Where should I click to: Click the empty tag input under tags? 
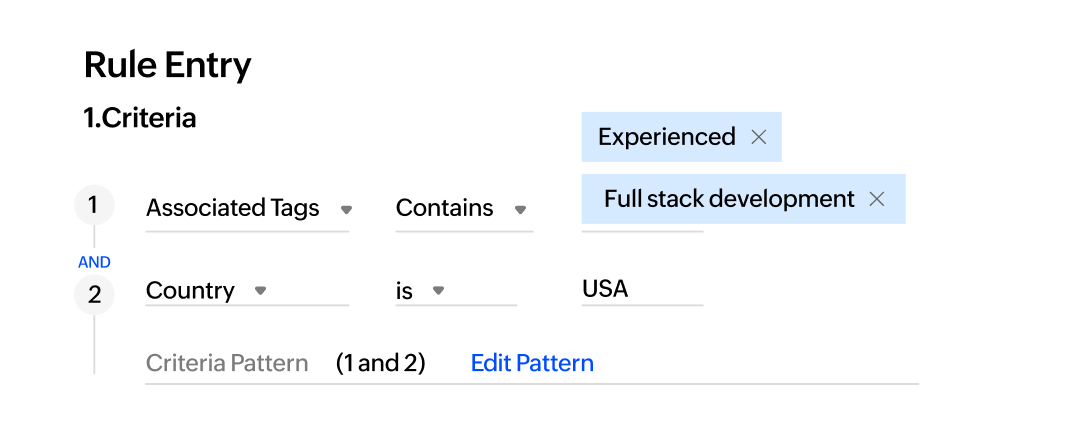(x=642, y=227)
